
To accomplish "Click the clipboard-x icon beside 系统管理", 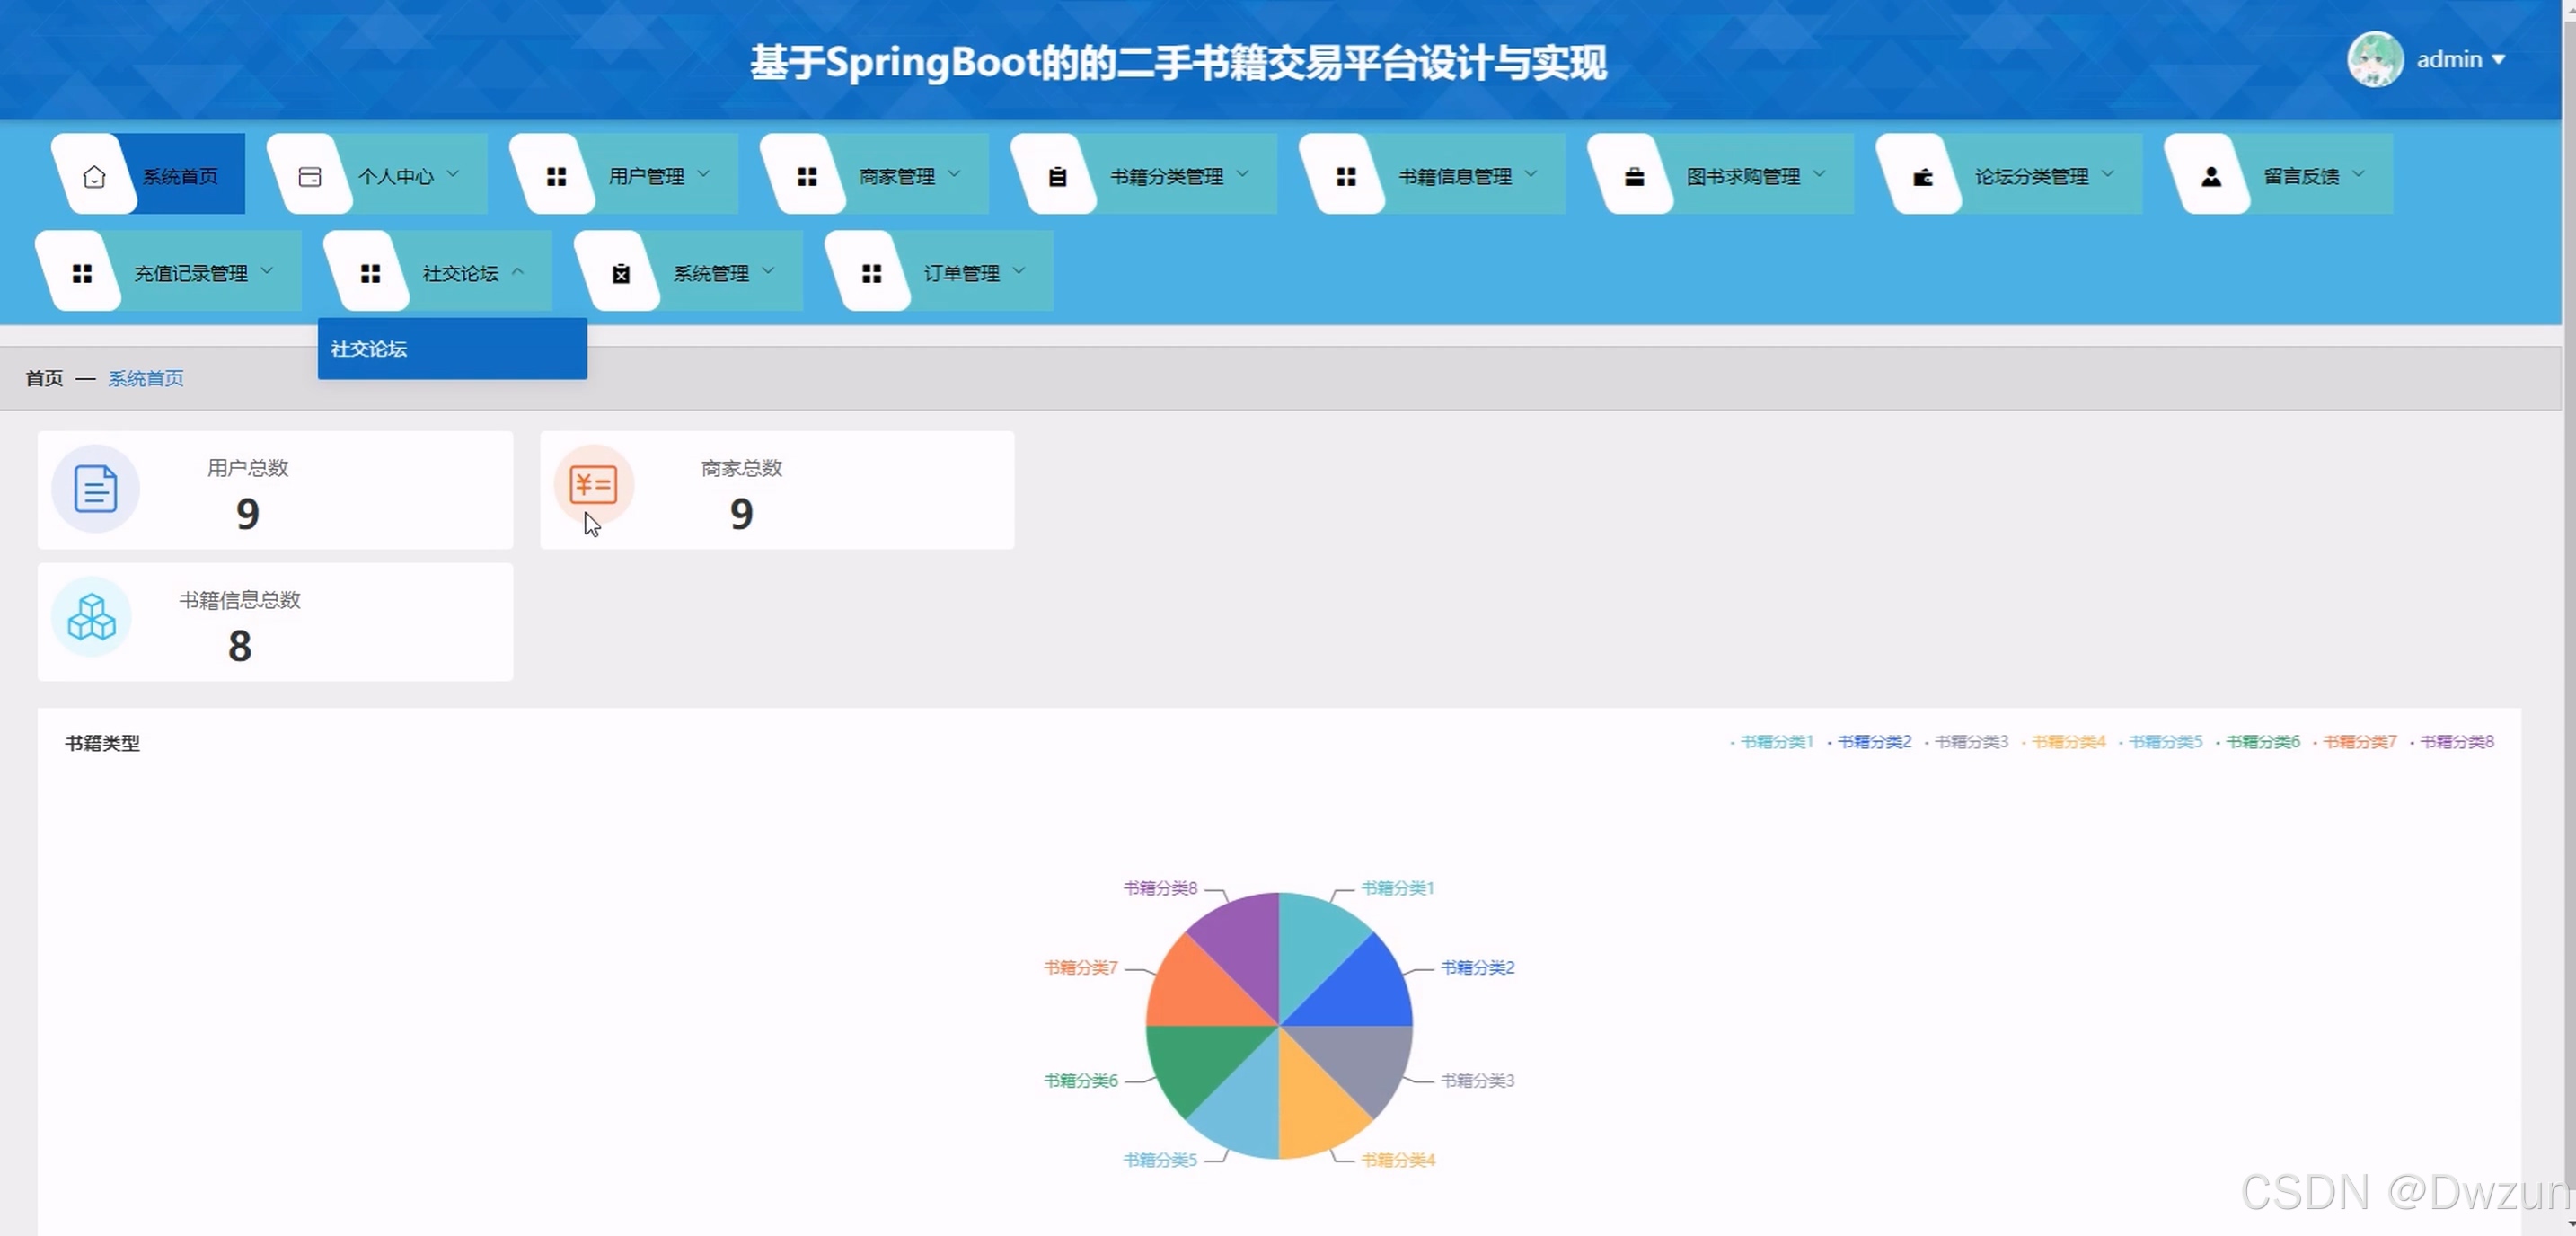I will pos(621,273).
